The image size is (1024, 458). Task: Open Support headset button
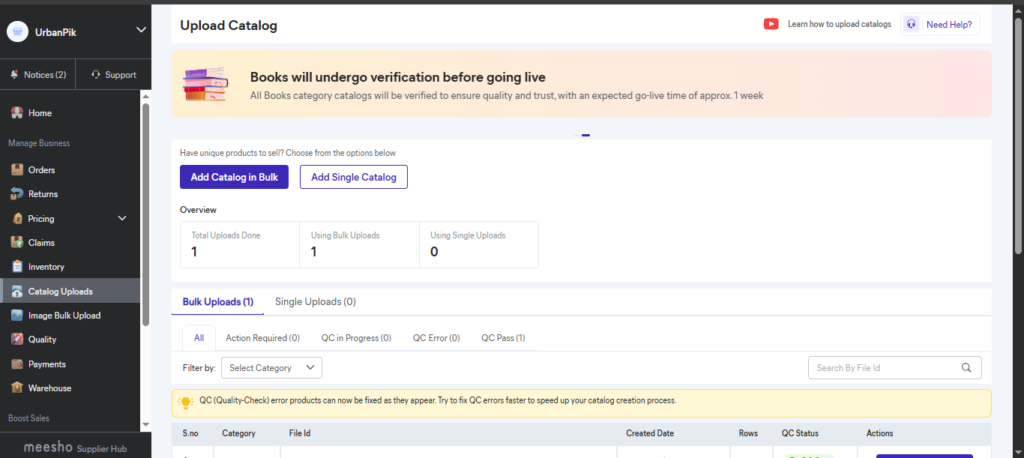click(114, 74)
